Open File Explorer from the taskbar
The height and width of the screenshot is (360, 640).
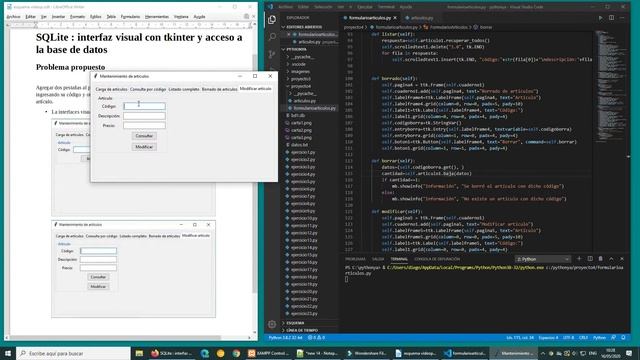(x=139, y=353)
